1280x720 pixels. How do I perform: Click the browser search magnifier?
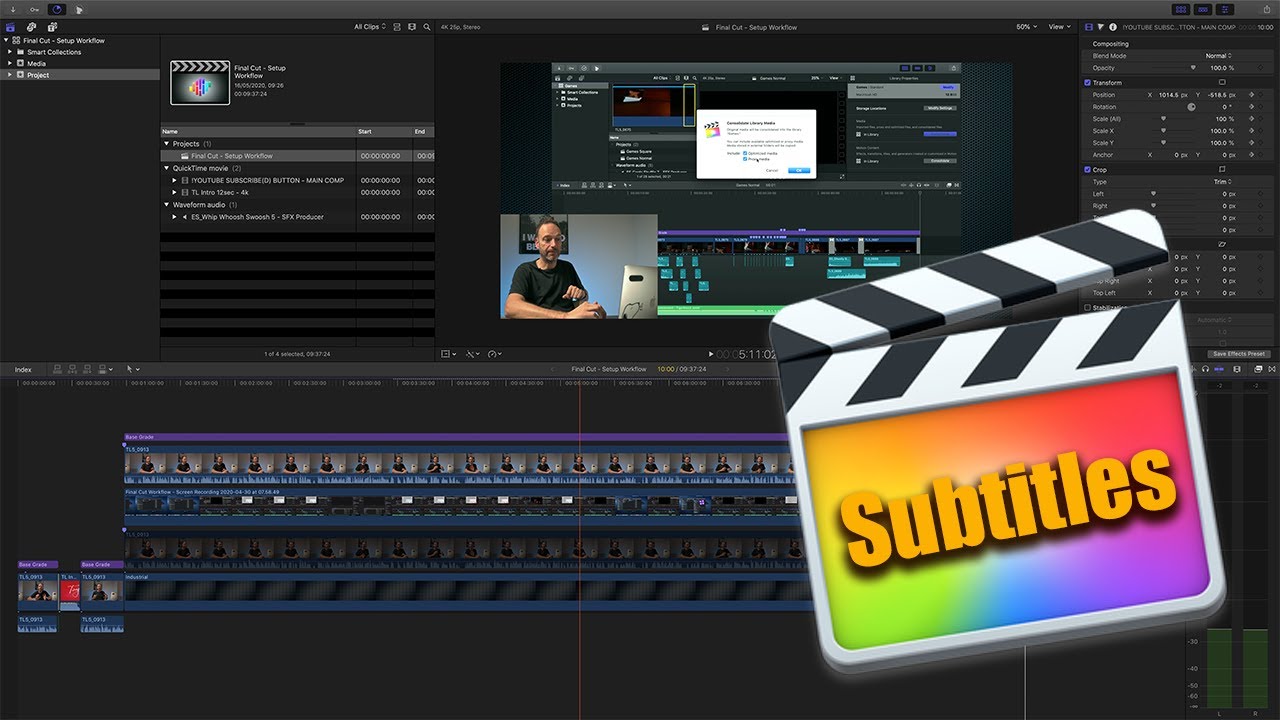click(x=427, y=27)
